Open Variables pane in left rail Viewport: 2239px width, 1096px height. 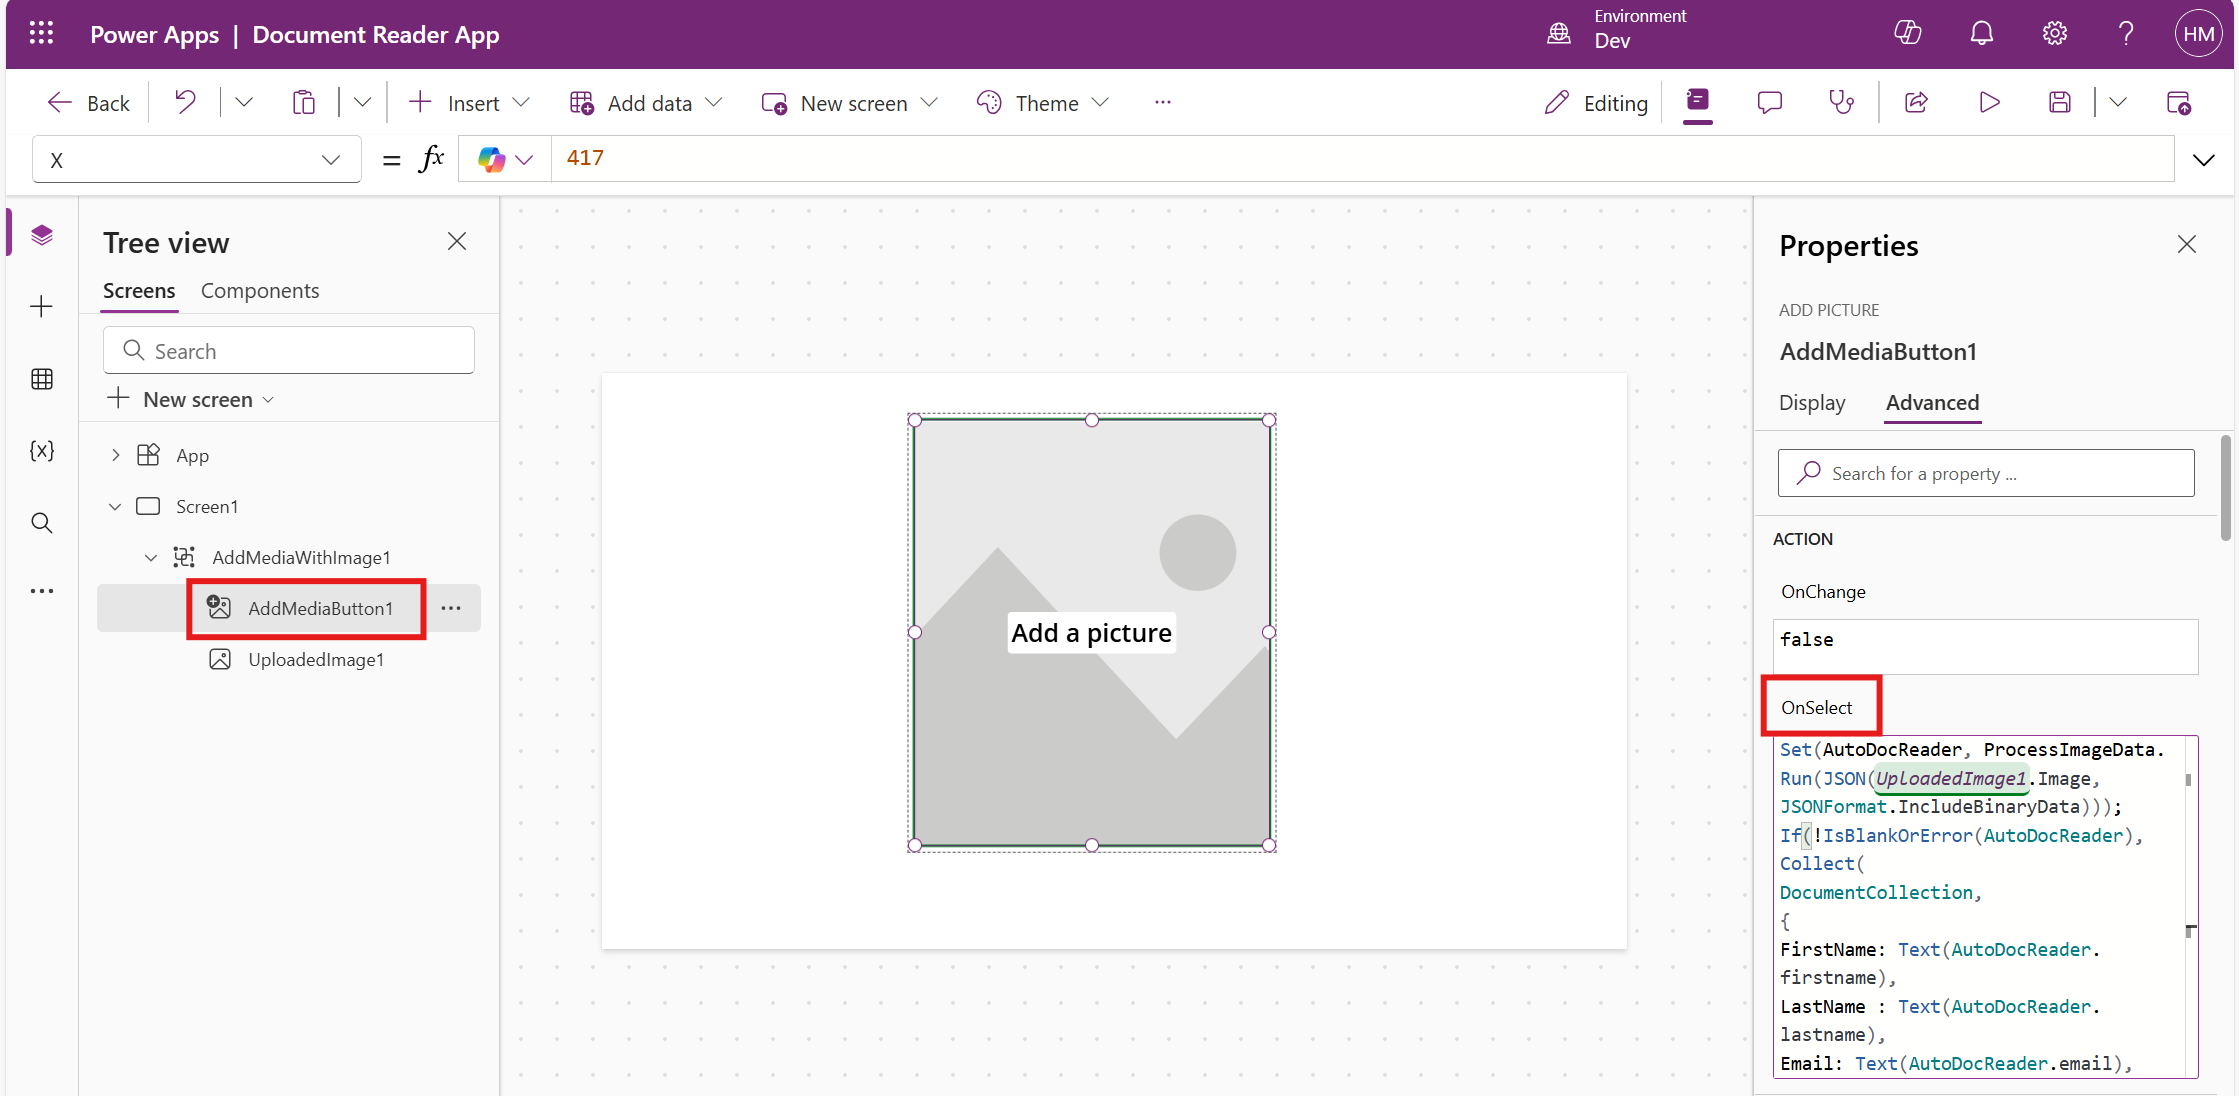point(42,451)
